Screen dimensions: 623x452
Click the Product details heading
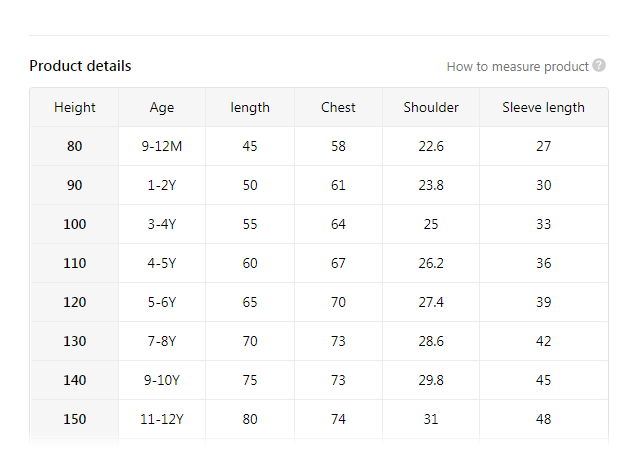click(x=80, y=66)
